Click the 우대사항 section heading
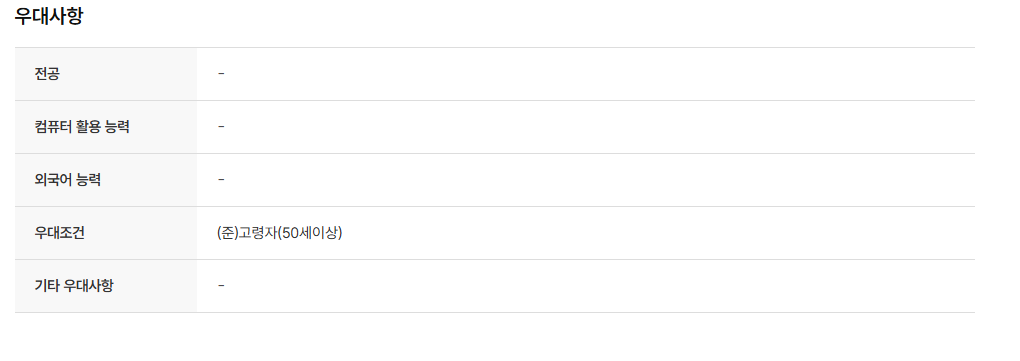Image resolution: width=1020 pixels, height=361 pixels. pos(49,16)
